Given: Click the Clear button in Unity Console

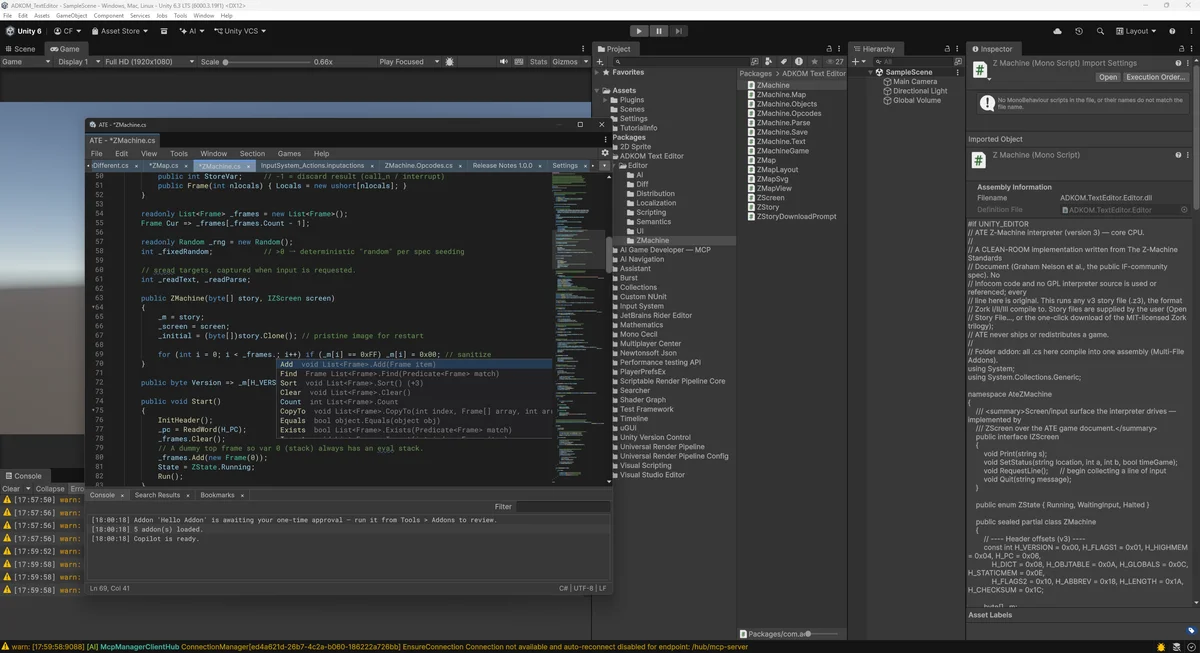Looking at the screenshot, I should click(x=11, y=489).
